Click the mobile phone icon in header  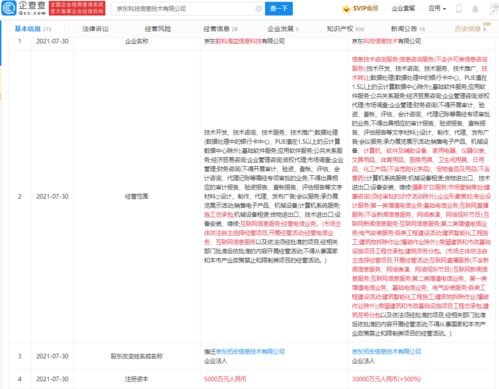pos(459,9)
